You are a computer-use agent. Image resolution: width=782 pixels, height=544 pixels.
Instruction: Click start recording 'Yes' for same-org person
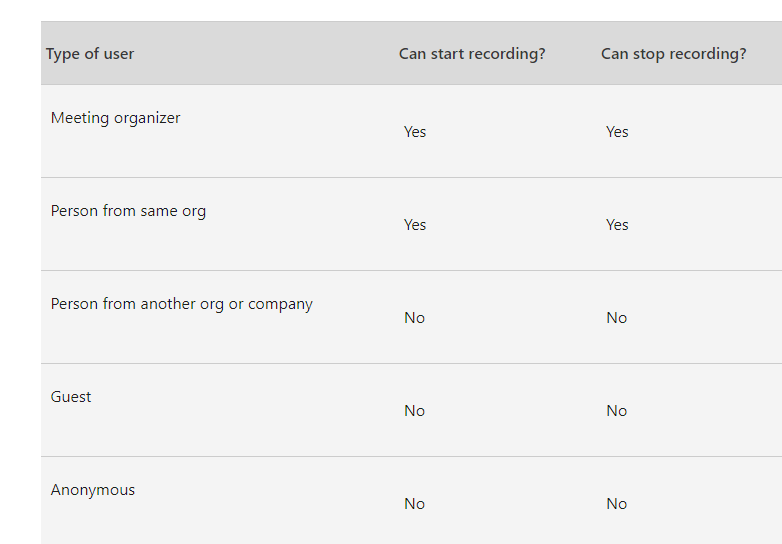pos(415,225)
